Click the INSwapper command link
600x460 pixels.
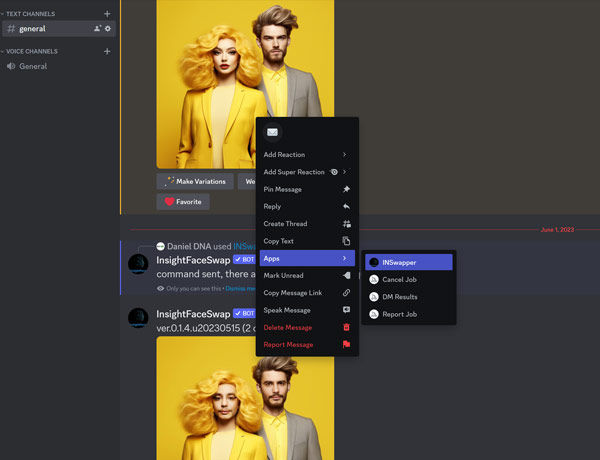click(245, 246)
